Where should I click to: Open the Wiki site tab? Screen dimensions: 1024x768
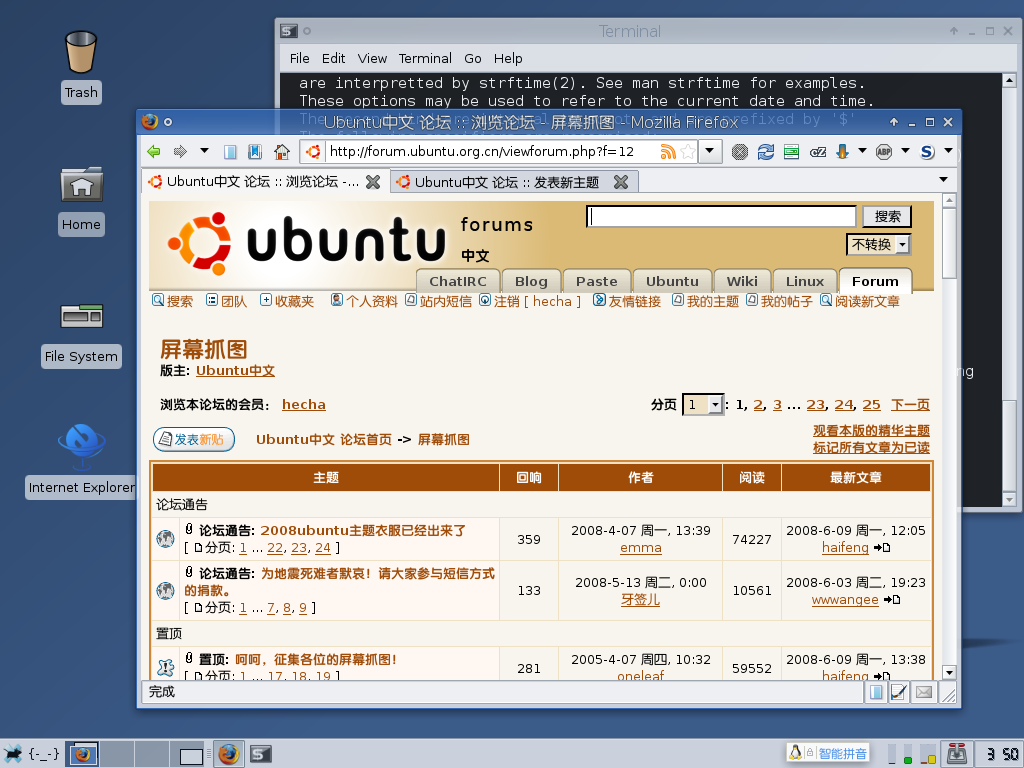743,281
